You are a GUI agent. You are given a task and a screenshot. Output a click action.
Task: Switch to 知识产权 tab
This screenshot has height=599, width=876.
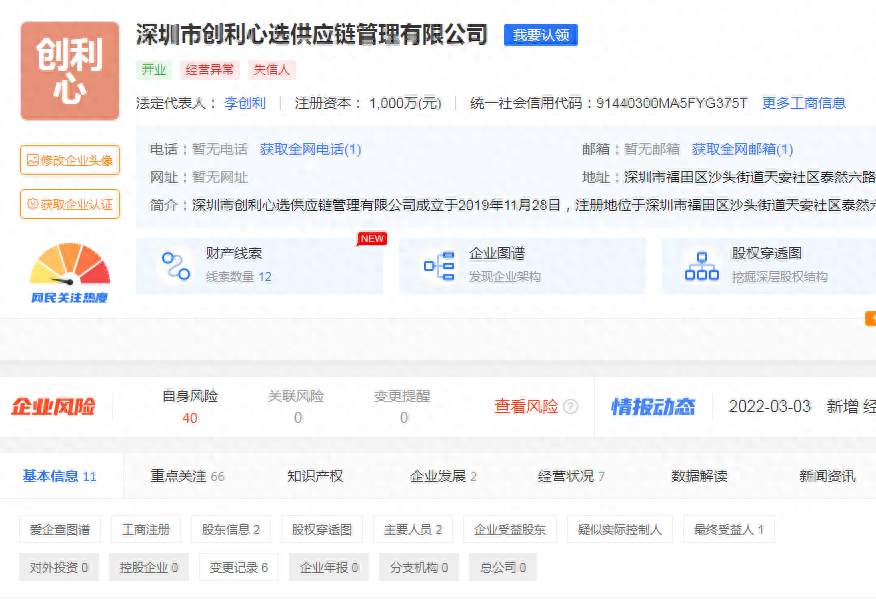[315, 476]
